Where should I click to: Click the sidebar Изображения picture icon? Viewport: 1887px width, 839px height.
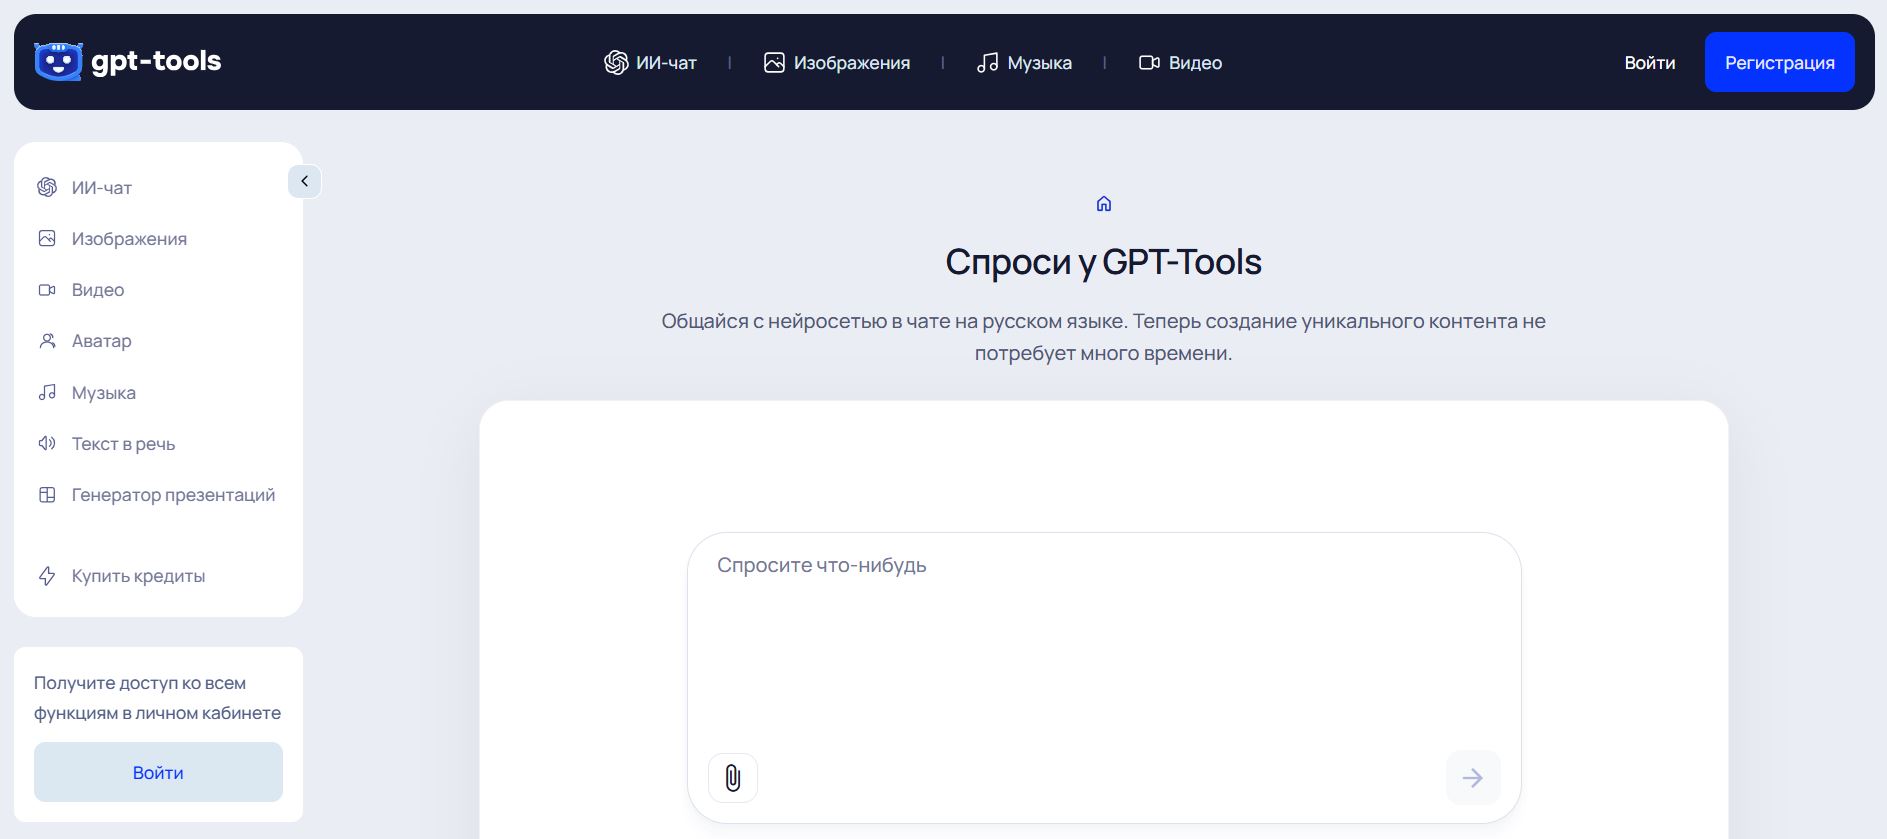47,238
